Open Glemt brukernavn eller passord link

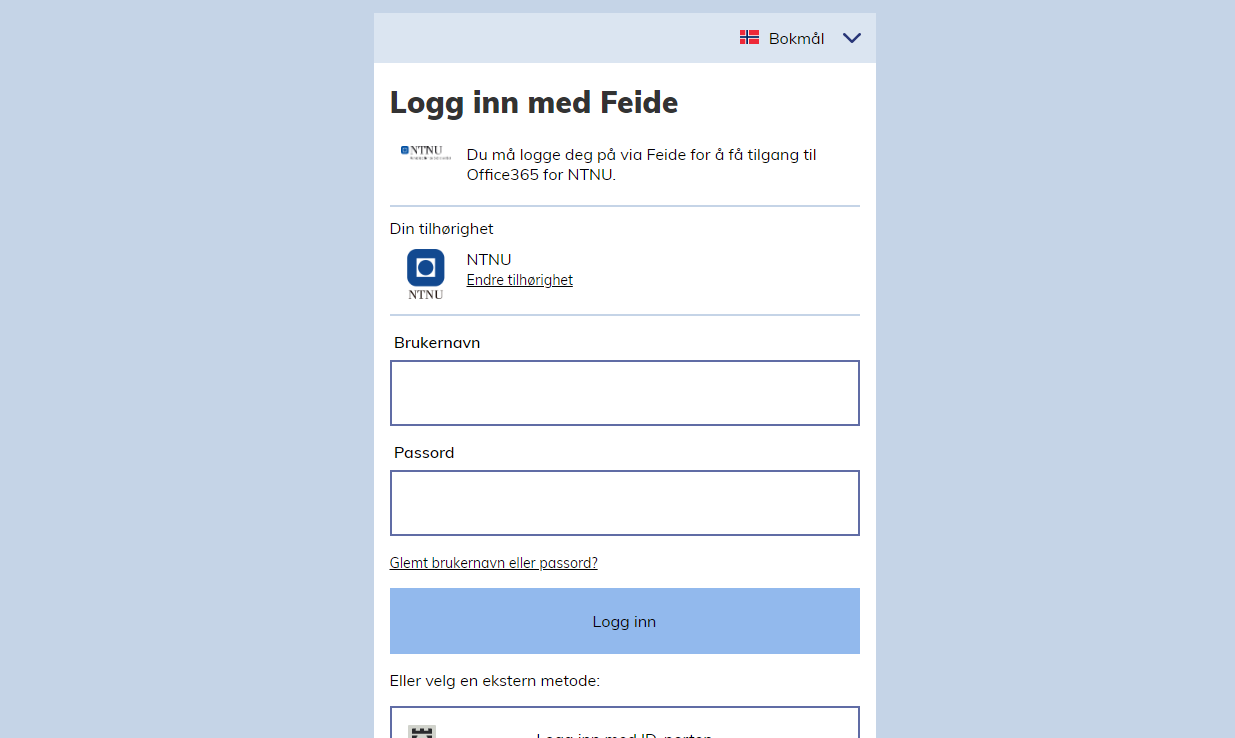pos(494,563)
